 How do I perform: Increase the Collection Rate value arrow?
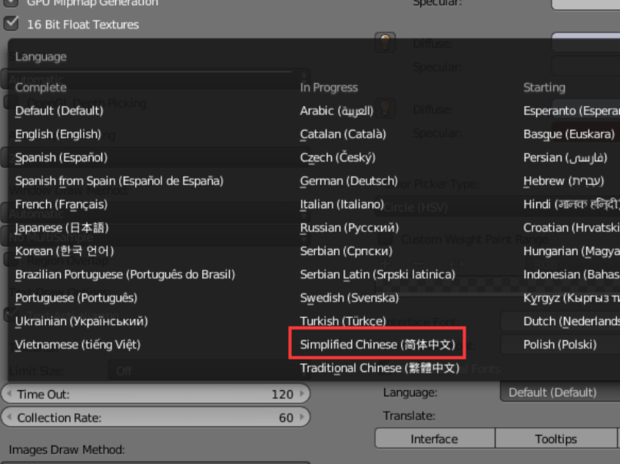pyautogui.click(x=302, y=417)
